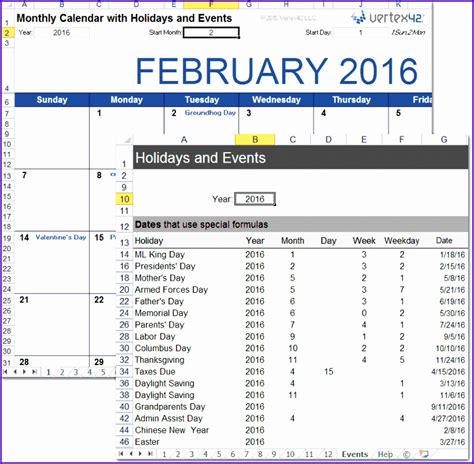Select column D header in Events sheet

tap(328, 140)
